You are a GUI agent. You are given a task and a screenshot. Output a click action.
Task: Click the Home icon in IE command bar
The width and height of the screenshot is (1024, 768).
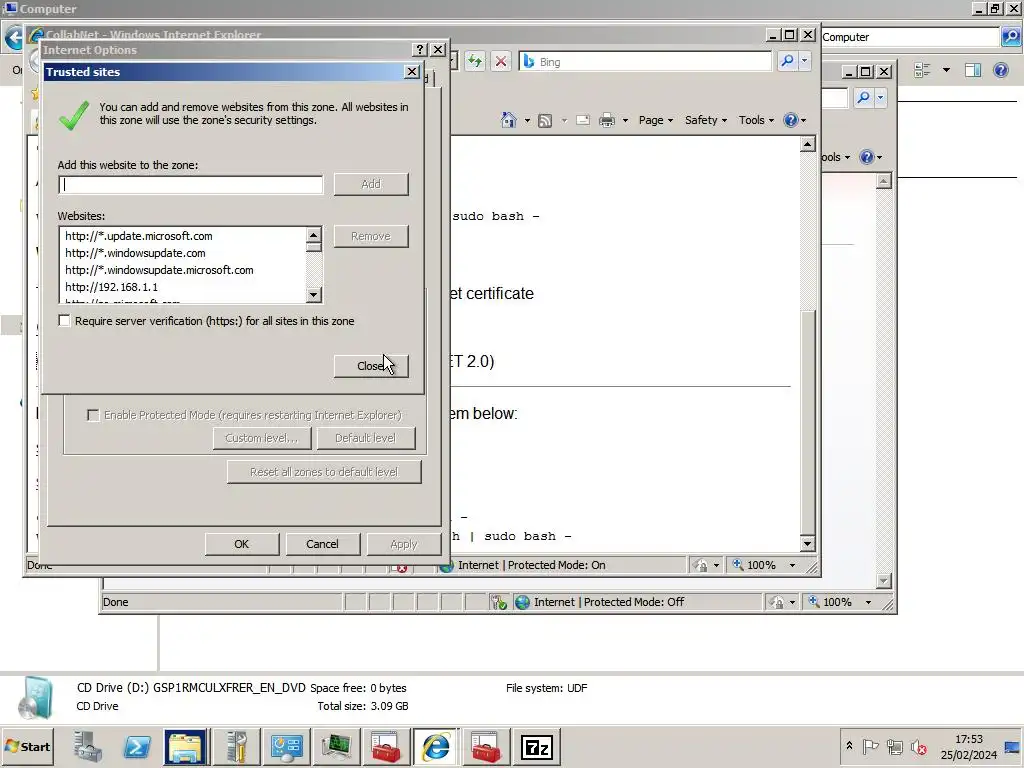[x=509, y=120]
